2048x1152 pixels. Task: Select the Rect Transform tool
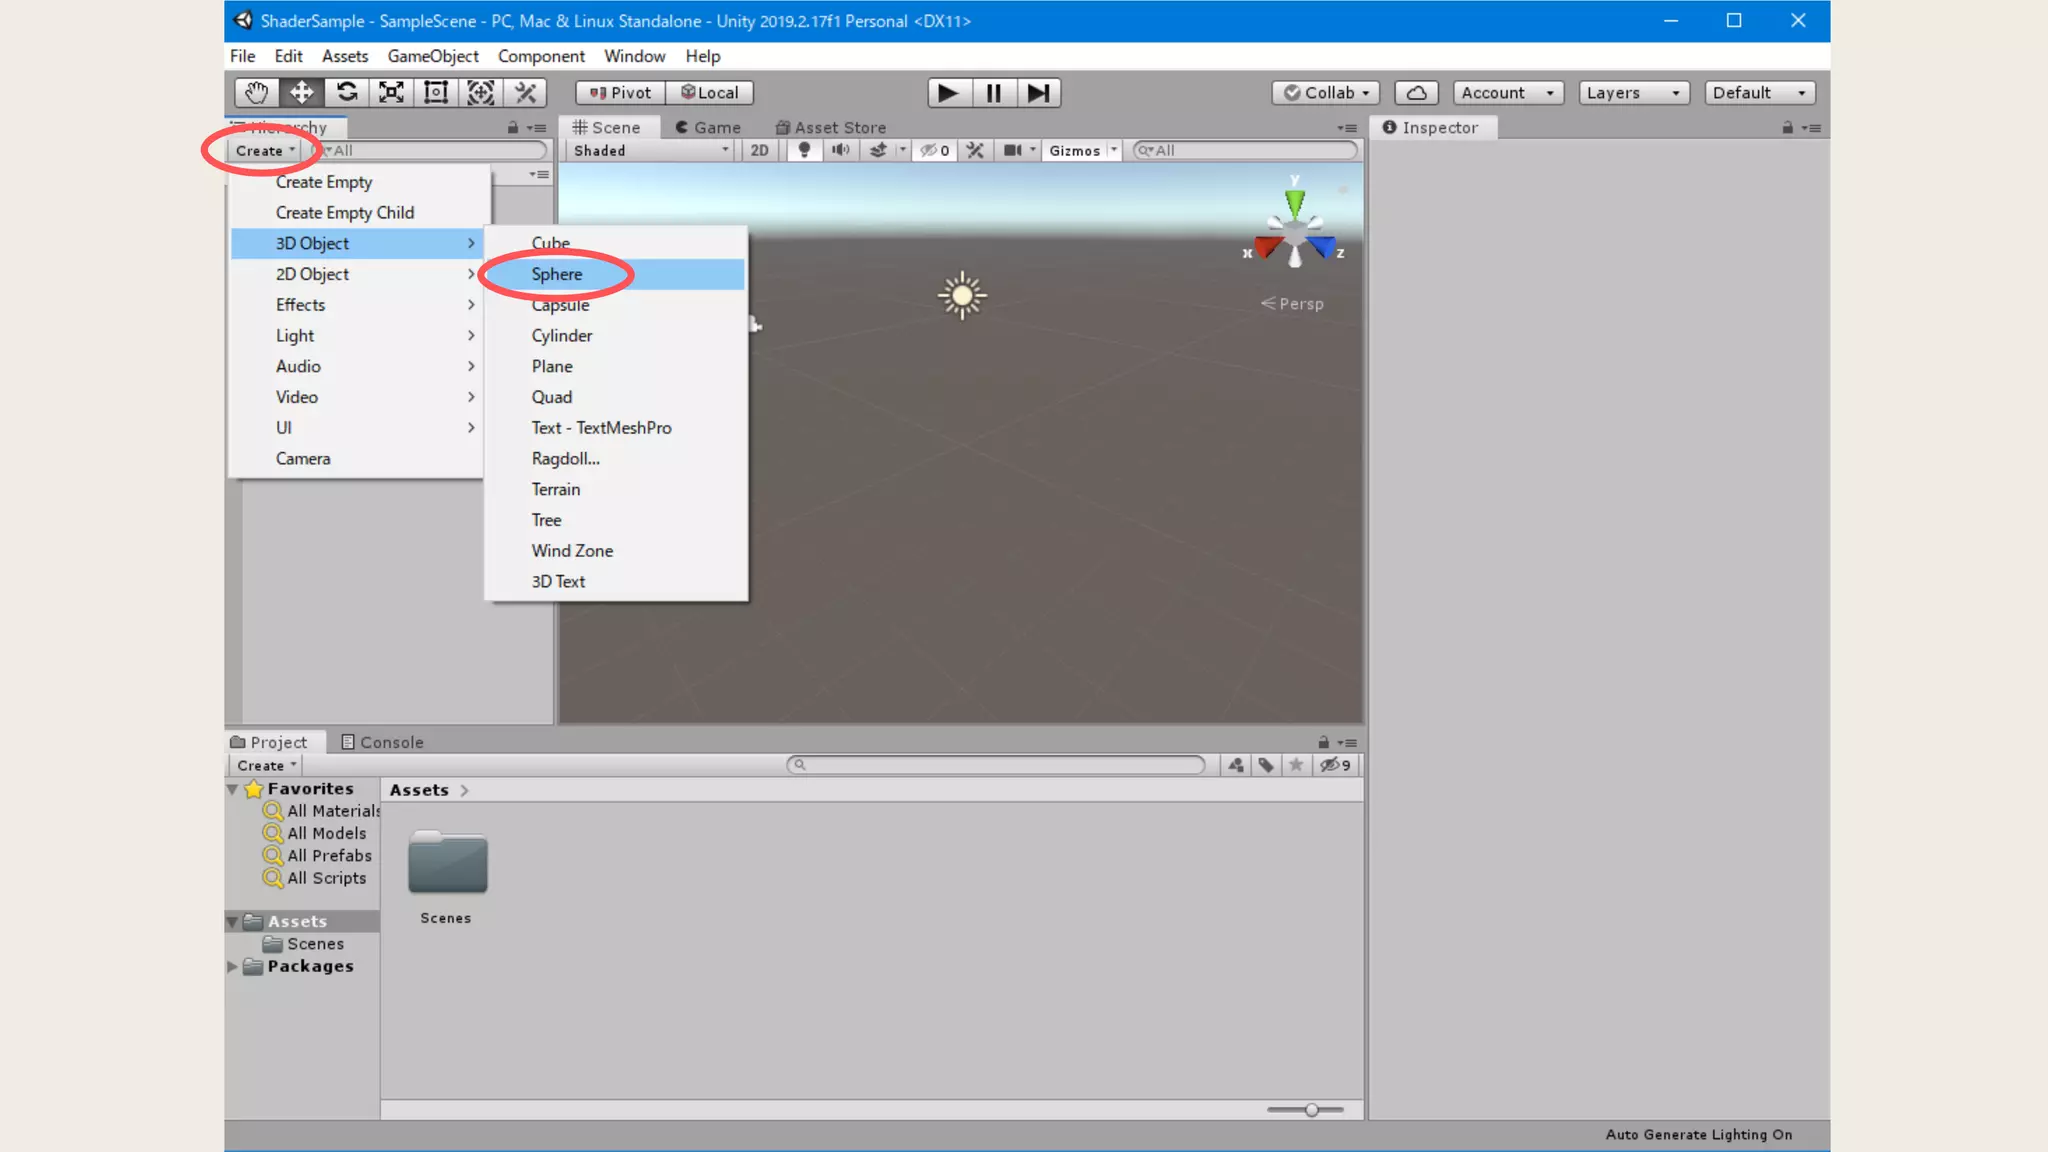[x=435, y=93]
